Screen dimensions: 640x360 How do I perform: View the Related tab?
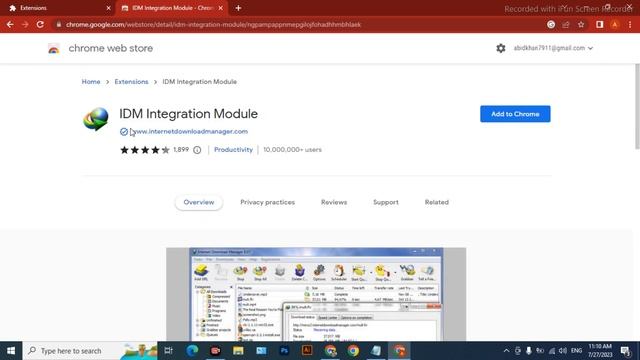(x=436, y=202)
